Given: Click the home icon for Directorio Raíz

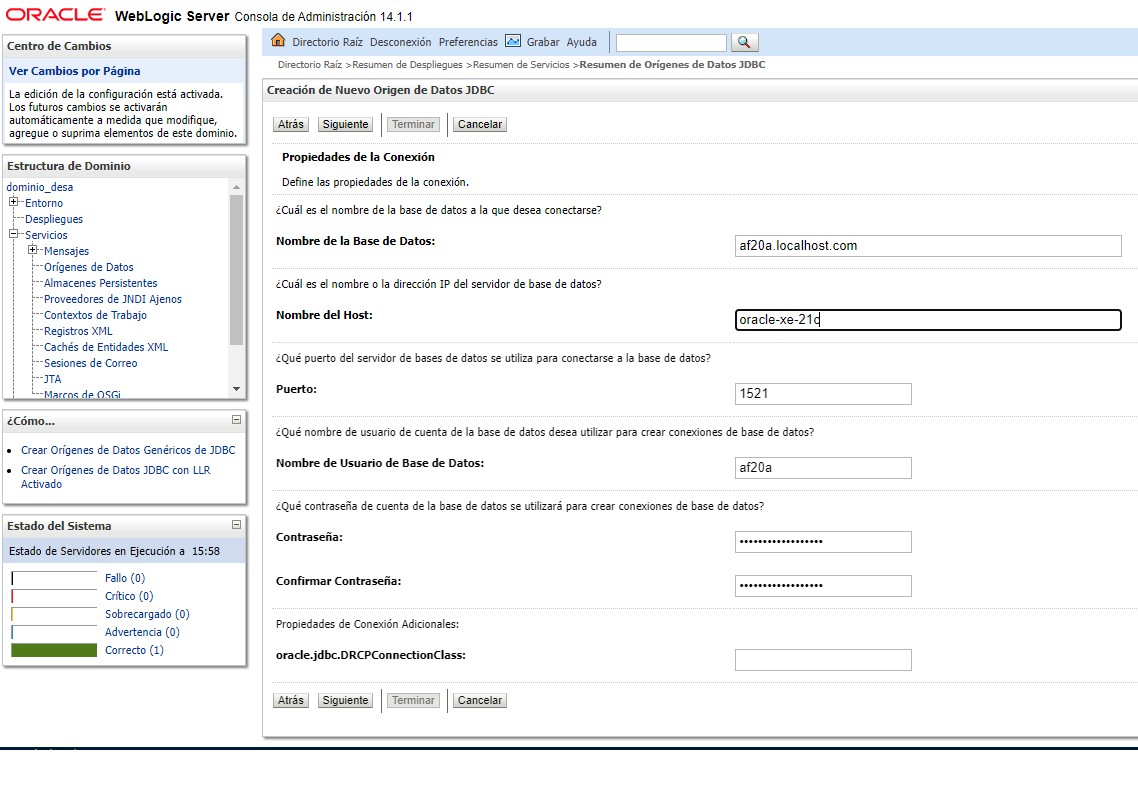Looking at the screenshot, I should click(278, 41).
